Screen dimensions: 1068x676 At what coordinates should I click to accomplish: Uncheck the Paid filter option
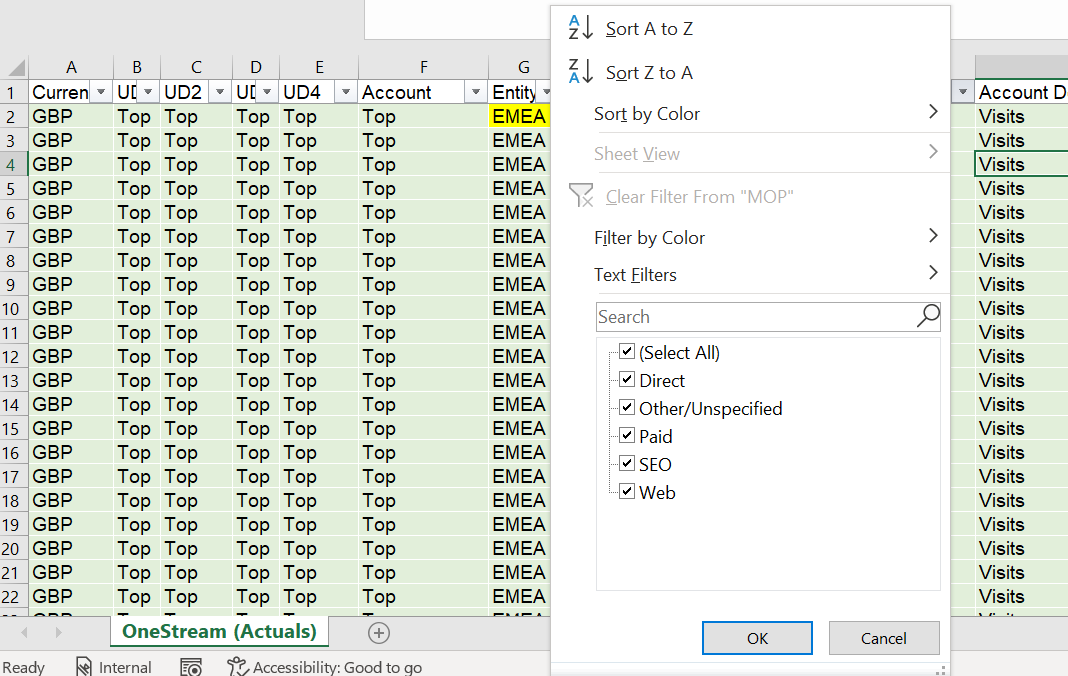point(627,435)
